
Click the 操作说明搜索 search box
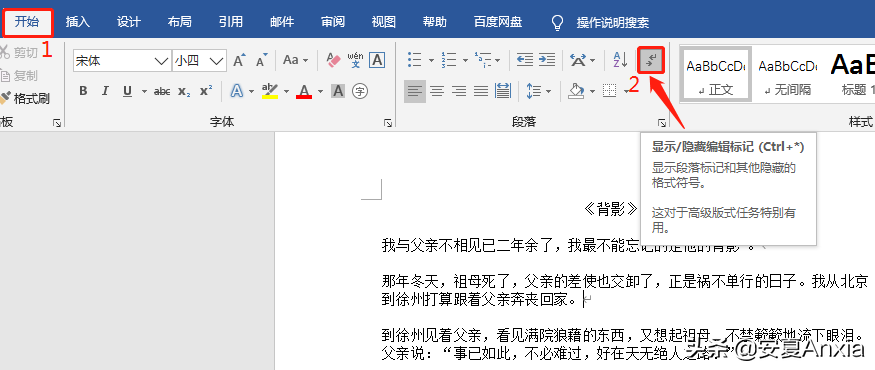pos(613,23)
